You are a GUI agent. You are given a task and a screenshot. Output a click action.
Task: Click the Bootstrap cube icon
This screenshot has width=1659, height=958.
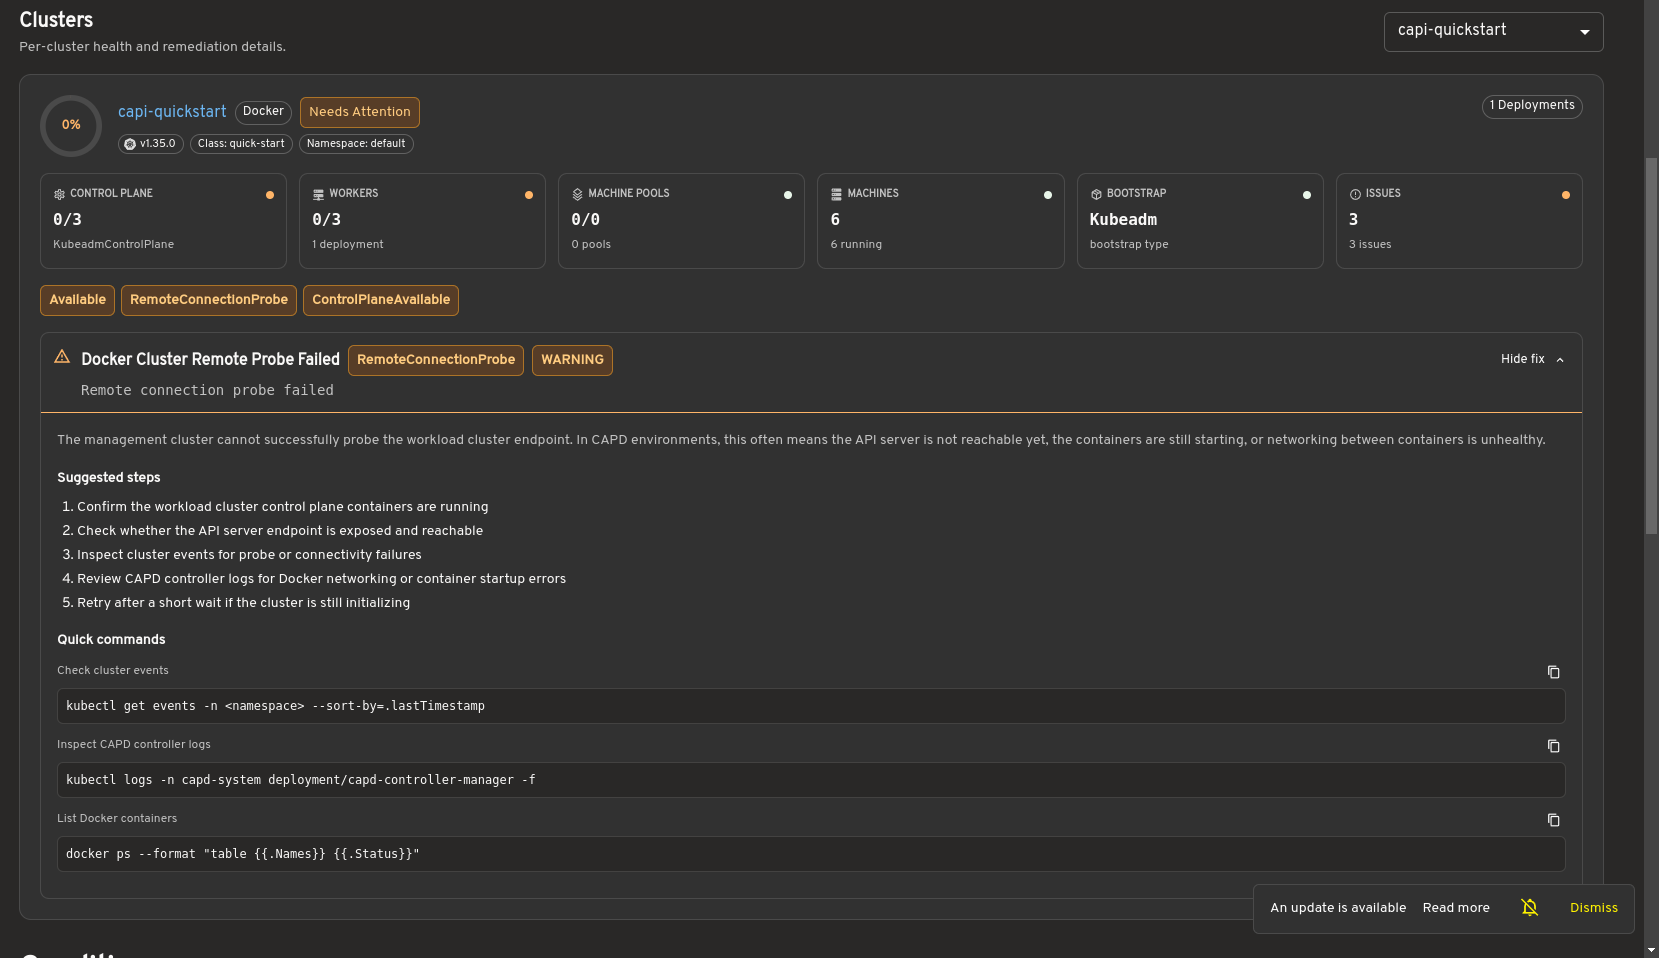point(1096,194)
